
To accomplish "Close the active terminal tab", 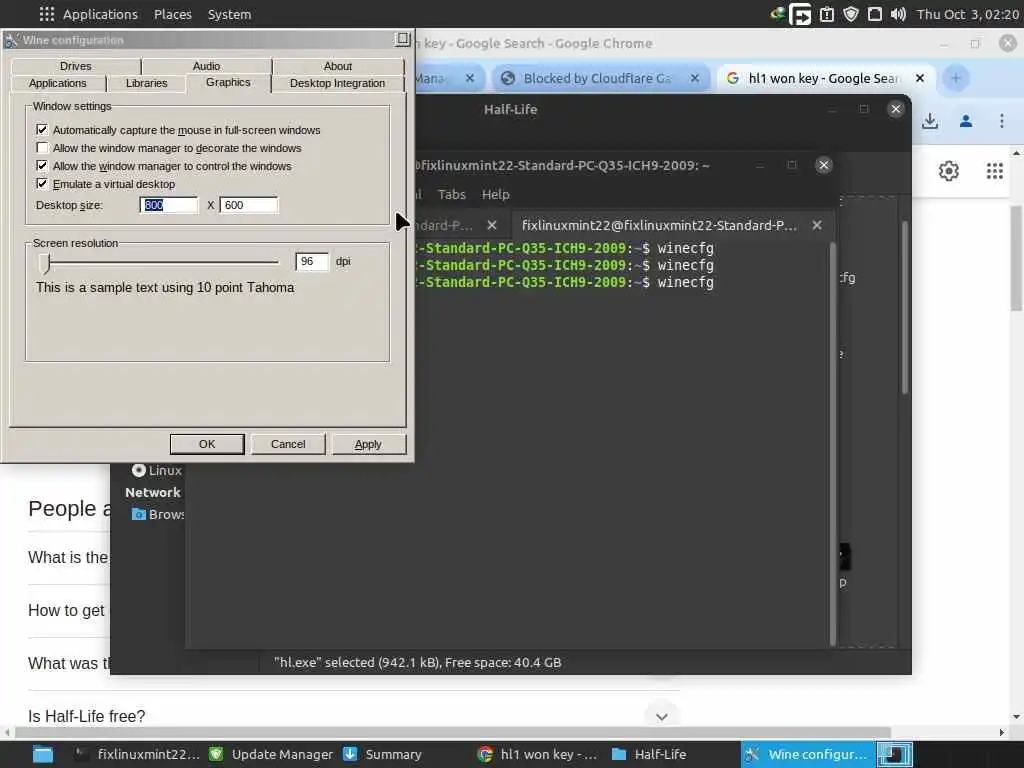I will 816,225.
